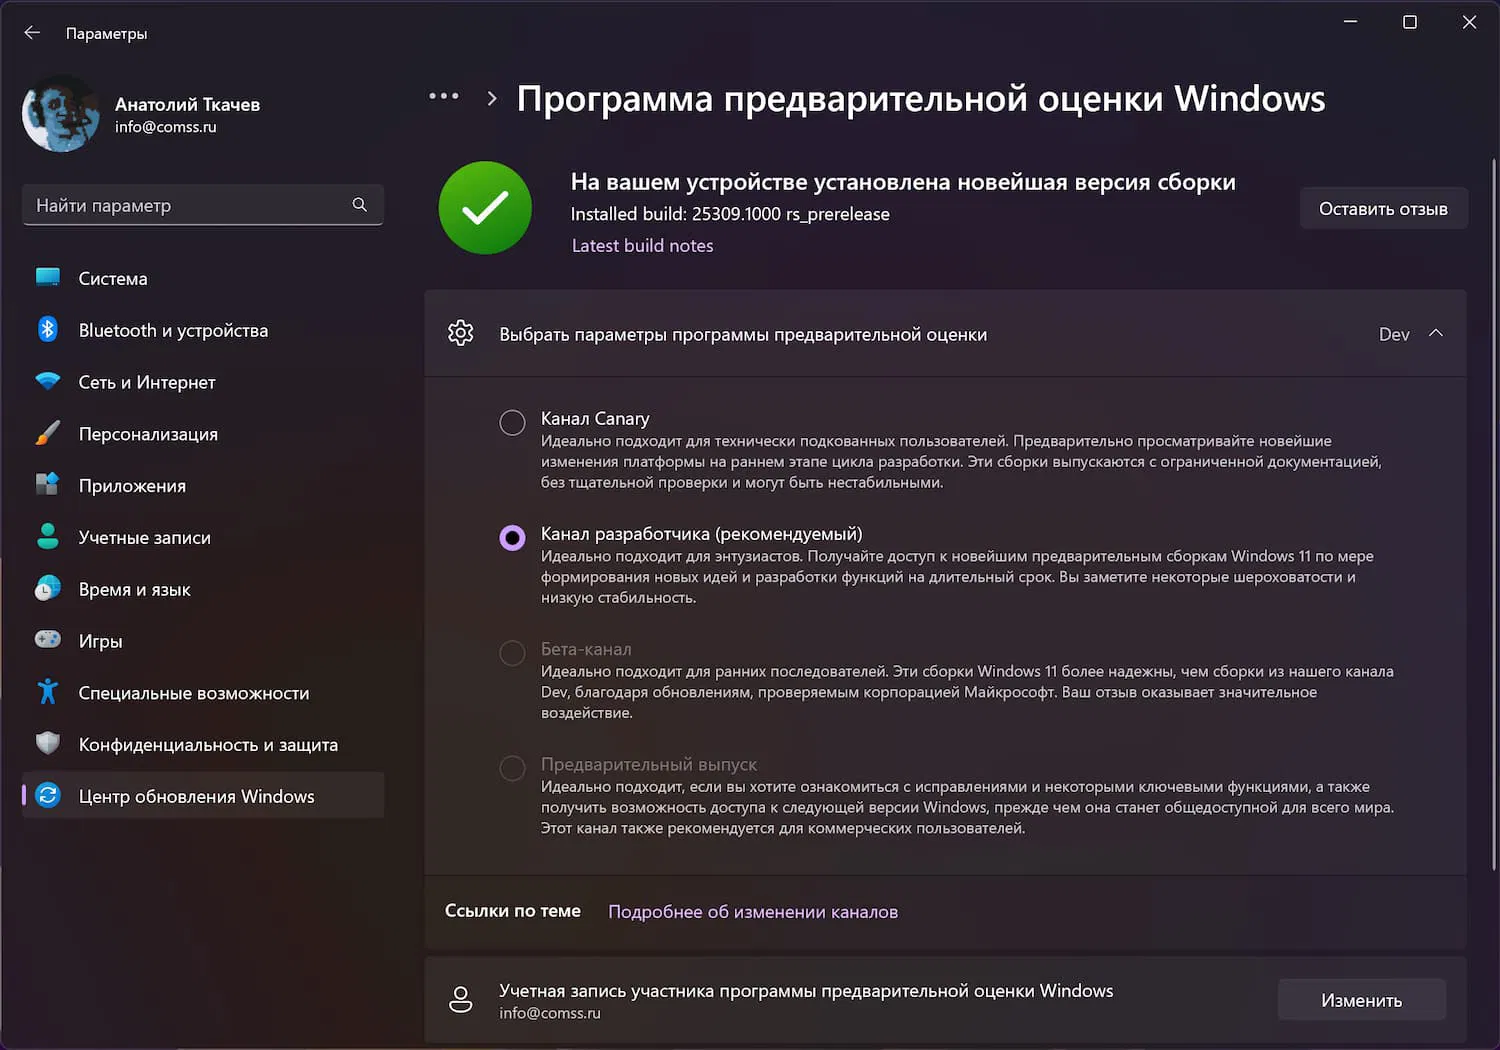Collapse the insider settings section chevron
Screen dimensions: 1500x1050
(x=1436, y=333)
